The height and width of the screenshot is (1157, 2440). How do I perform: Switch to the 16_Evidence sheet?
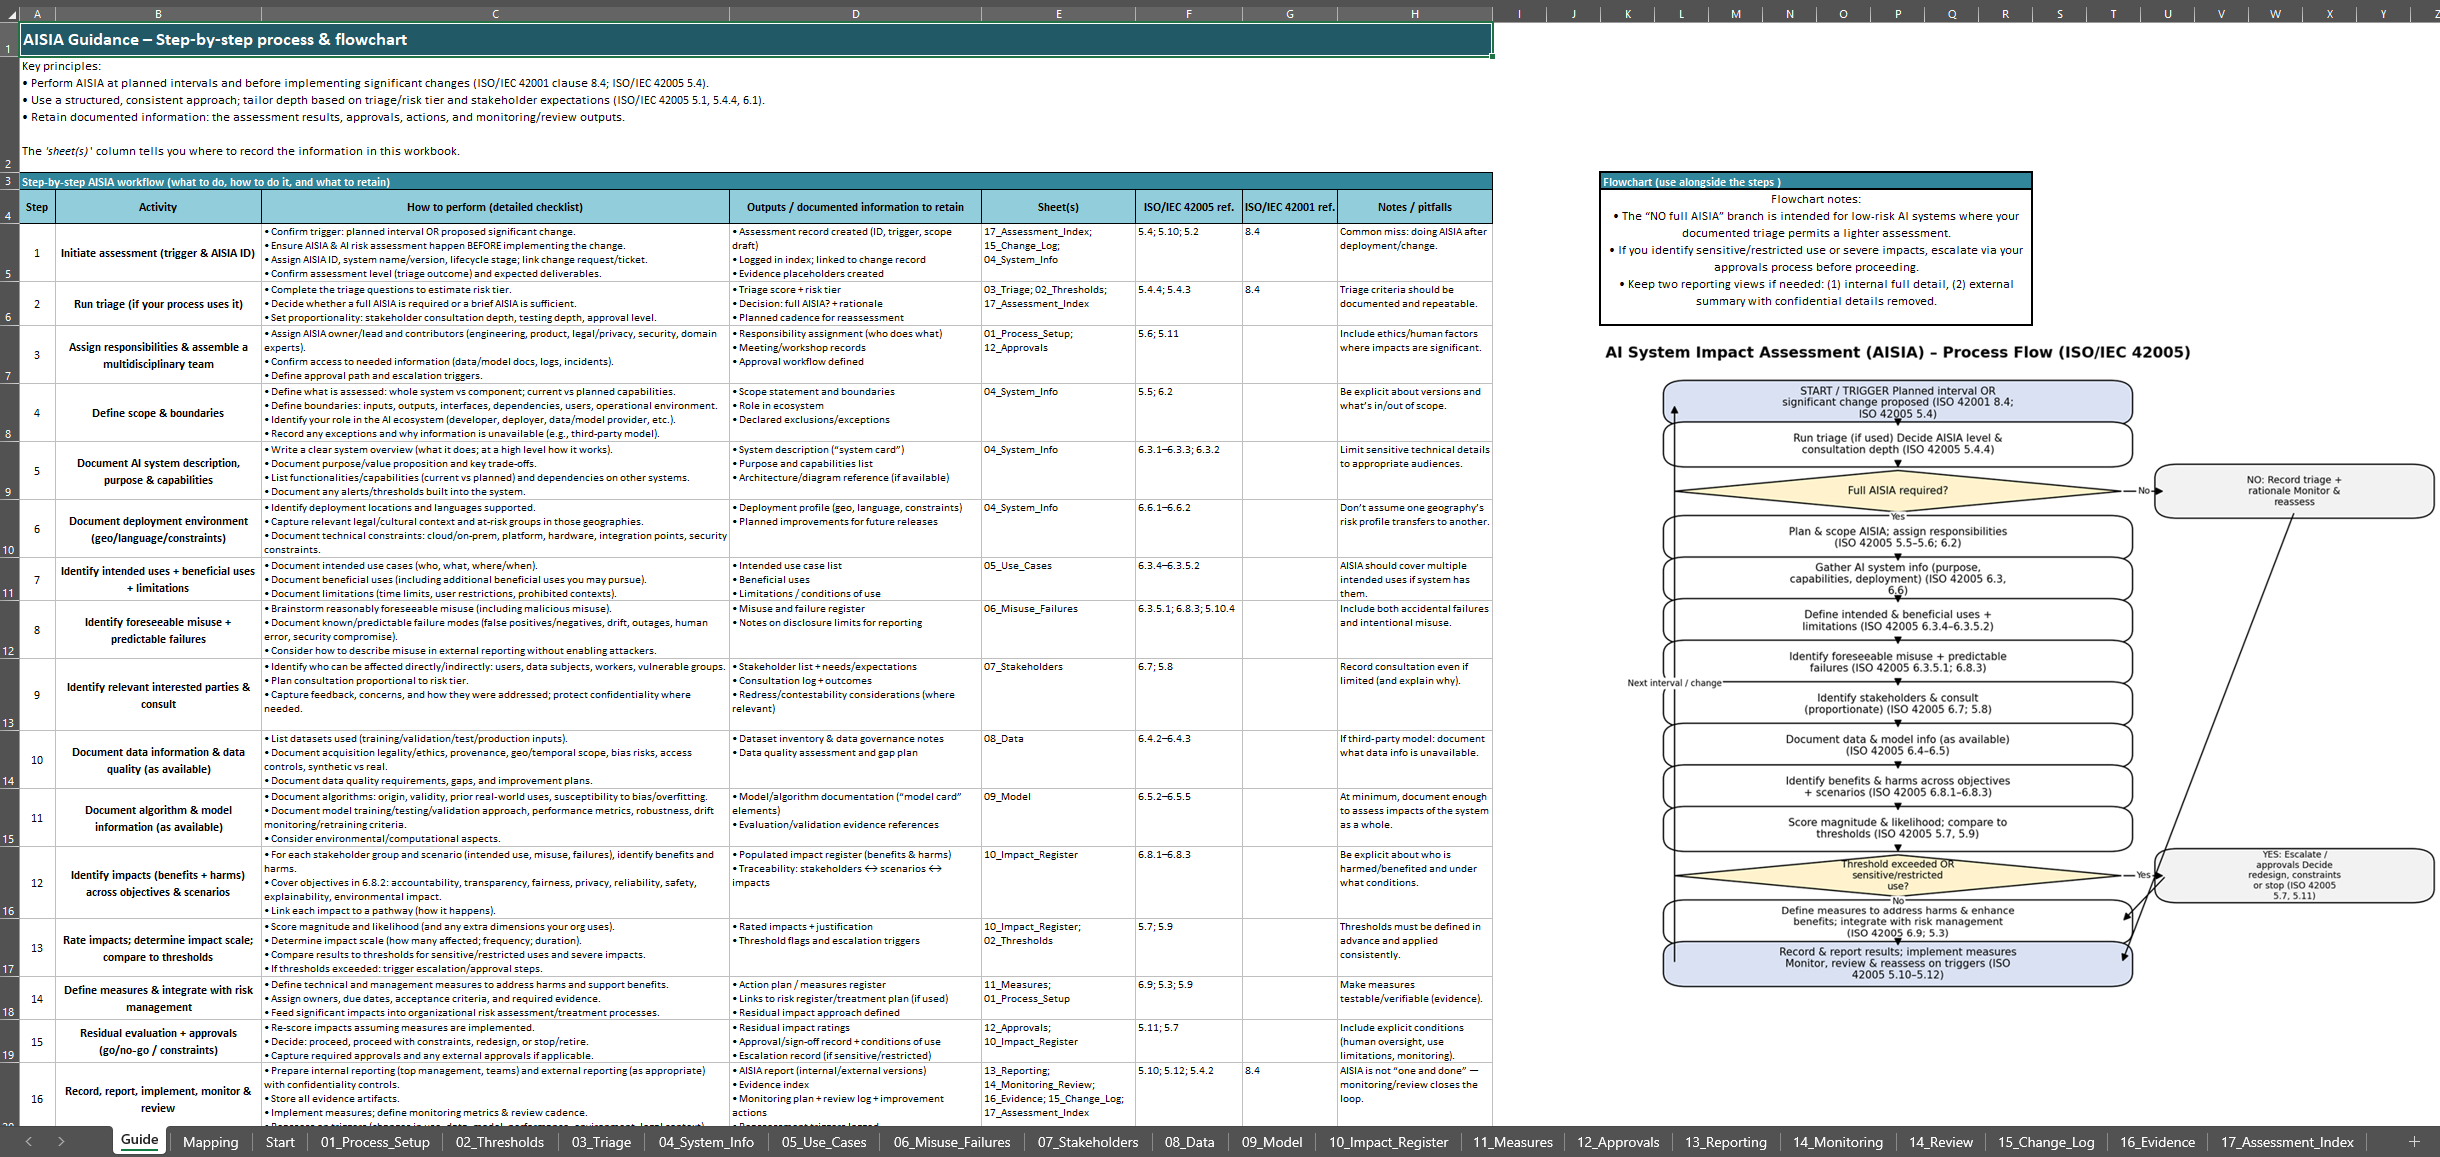[2158, 1141]
